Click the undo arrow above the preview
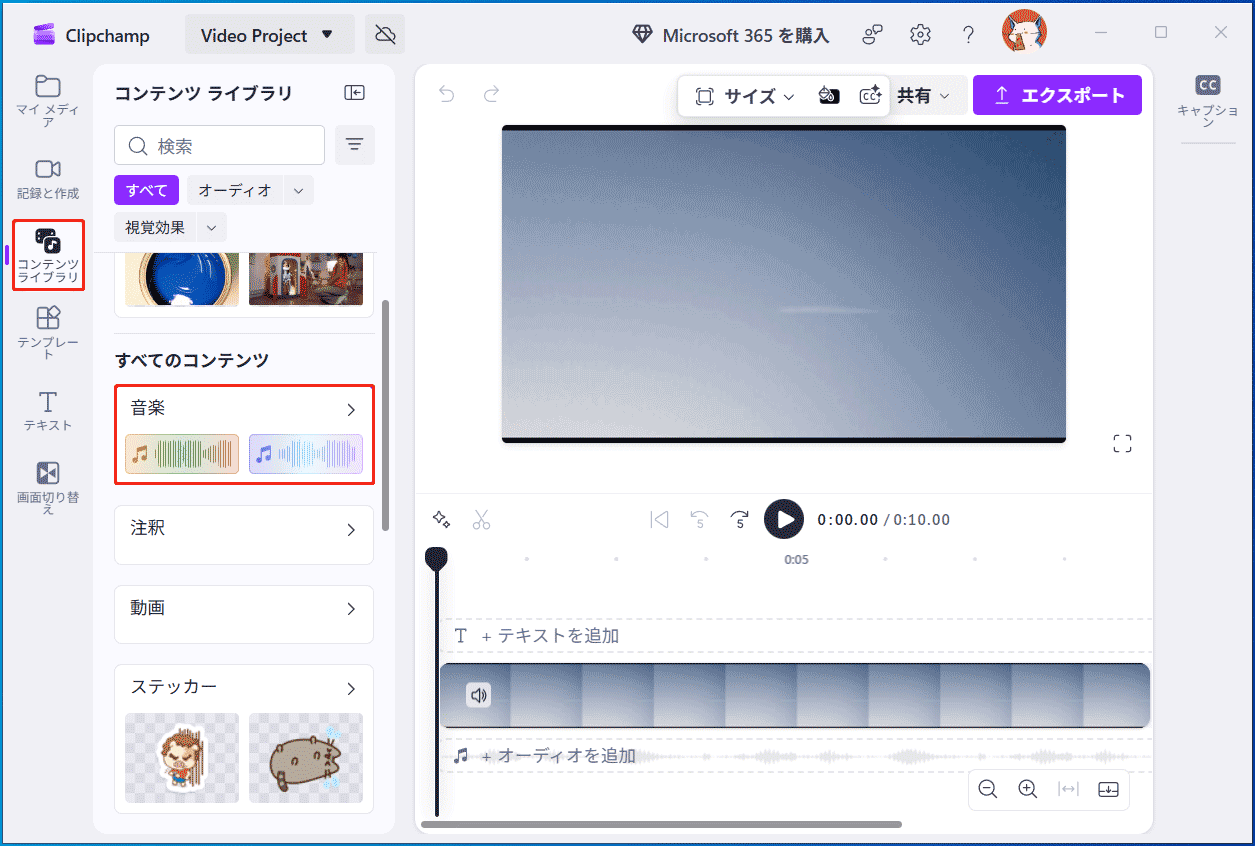The width and height of the screenshot is (1255, 846). click(445, 93)
